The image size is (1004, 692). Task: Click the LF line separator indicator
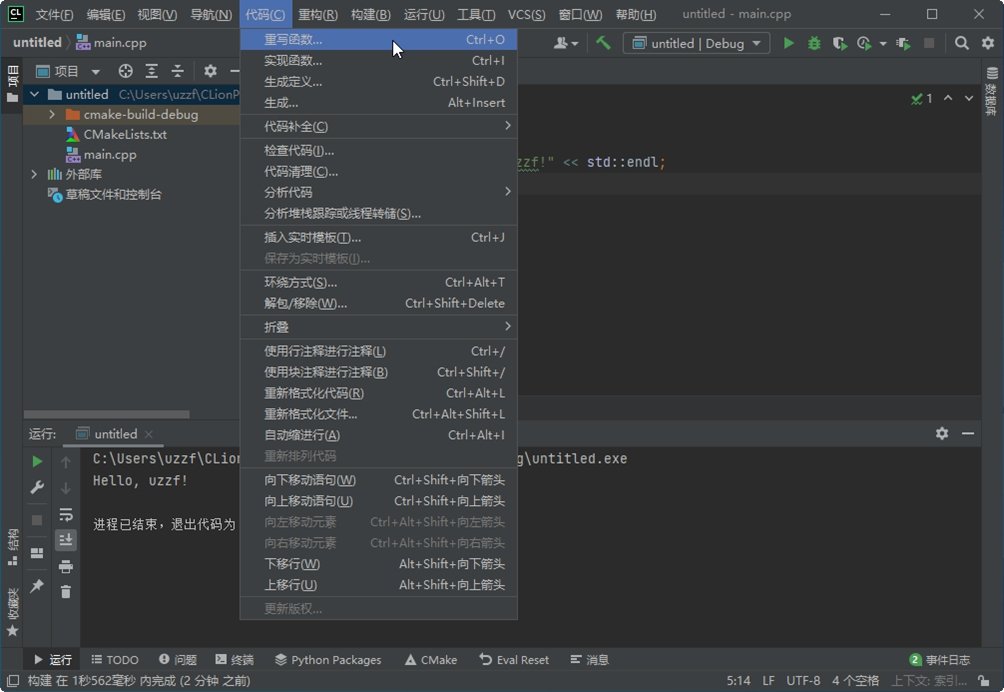tap(768, 680)
